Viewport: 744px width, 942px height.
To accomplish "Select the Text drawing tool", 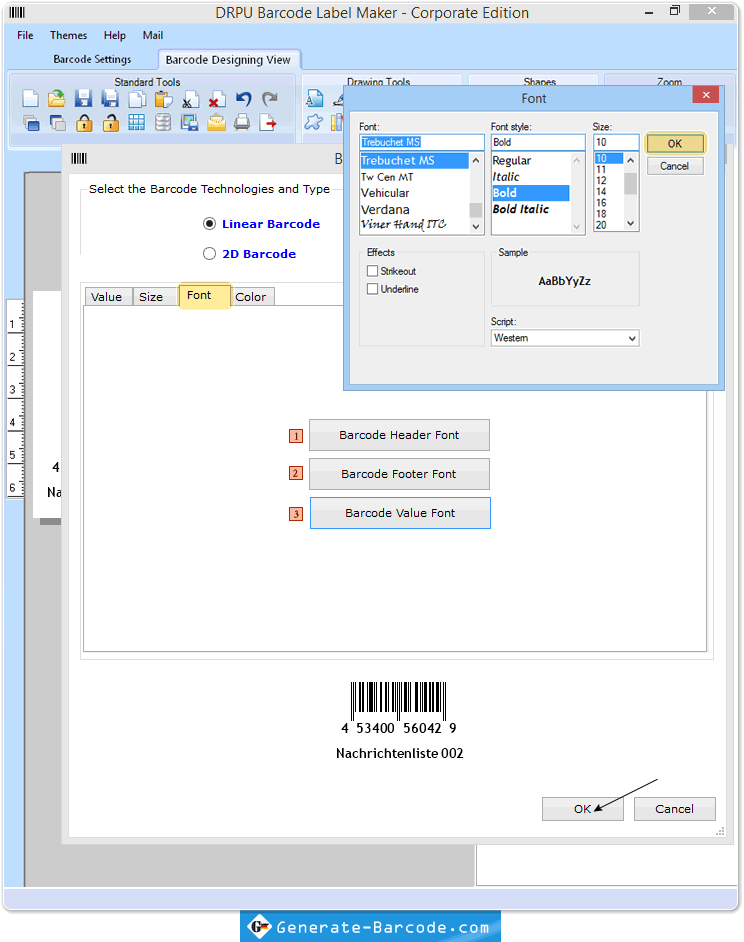I will (314, 99).
